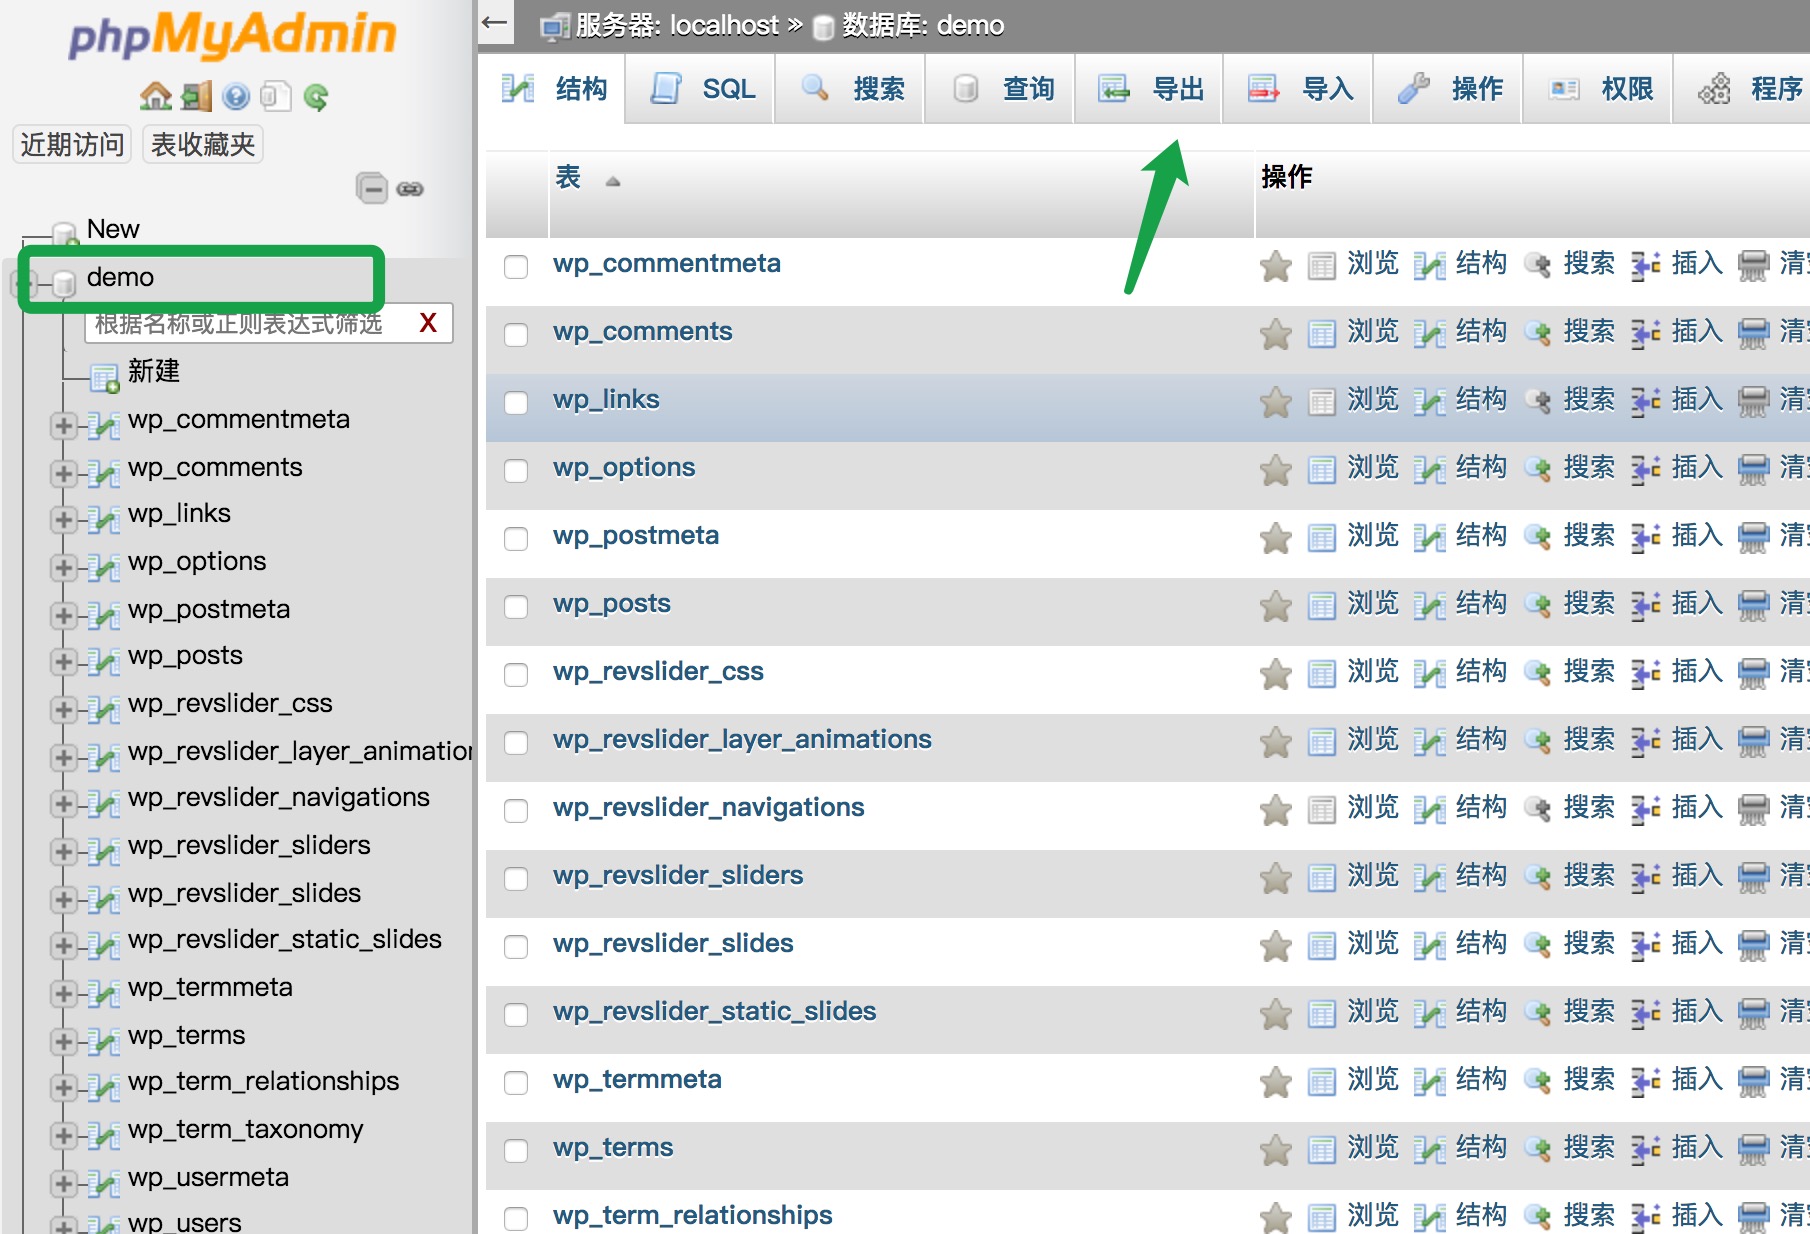The image size is (1810, 1234).
Task: Click the search icon in wp_revslider_navigations row
Action: [x=1538, y=810]
